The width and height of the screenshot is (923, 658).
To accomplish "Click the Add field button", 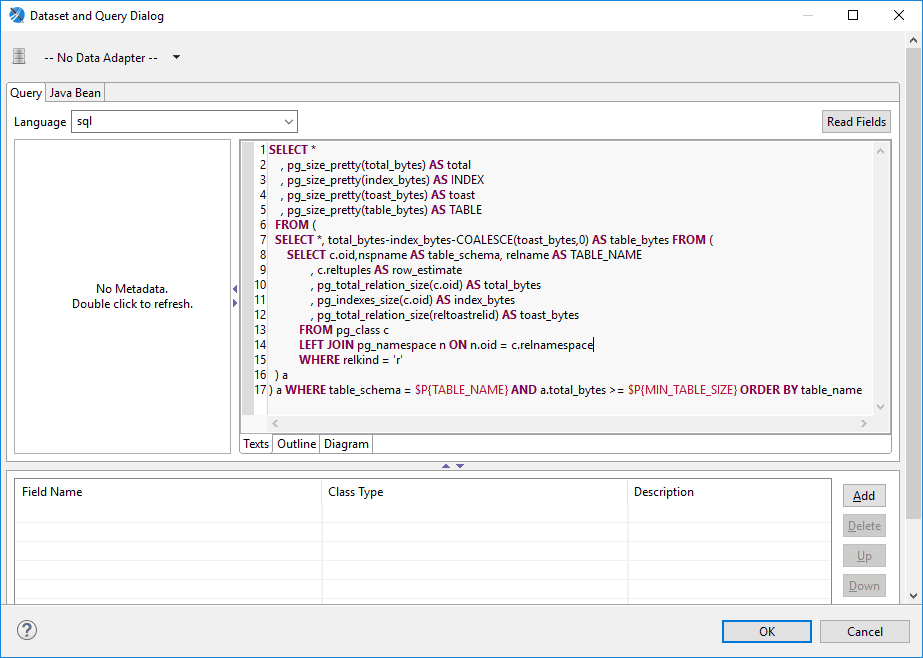I will pyautogui.click(x=864, y=496).
